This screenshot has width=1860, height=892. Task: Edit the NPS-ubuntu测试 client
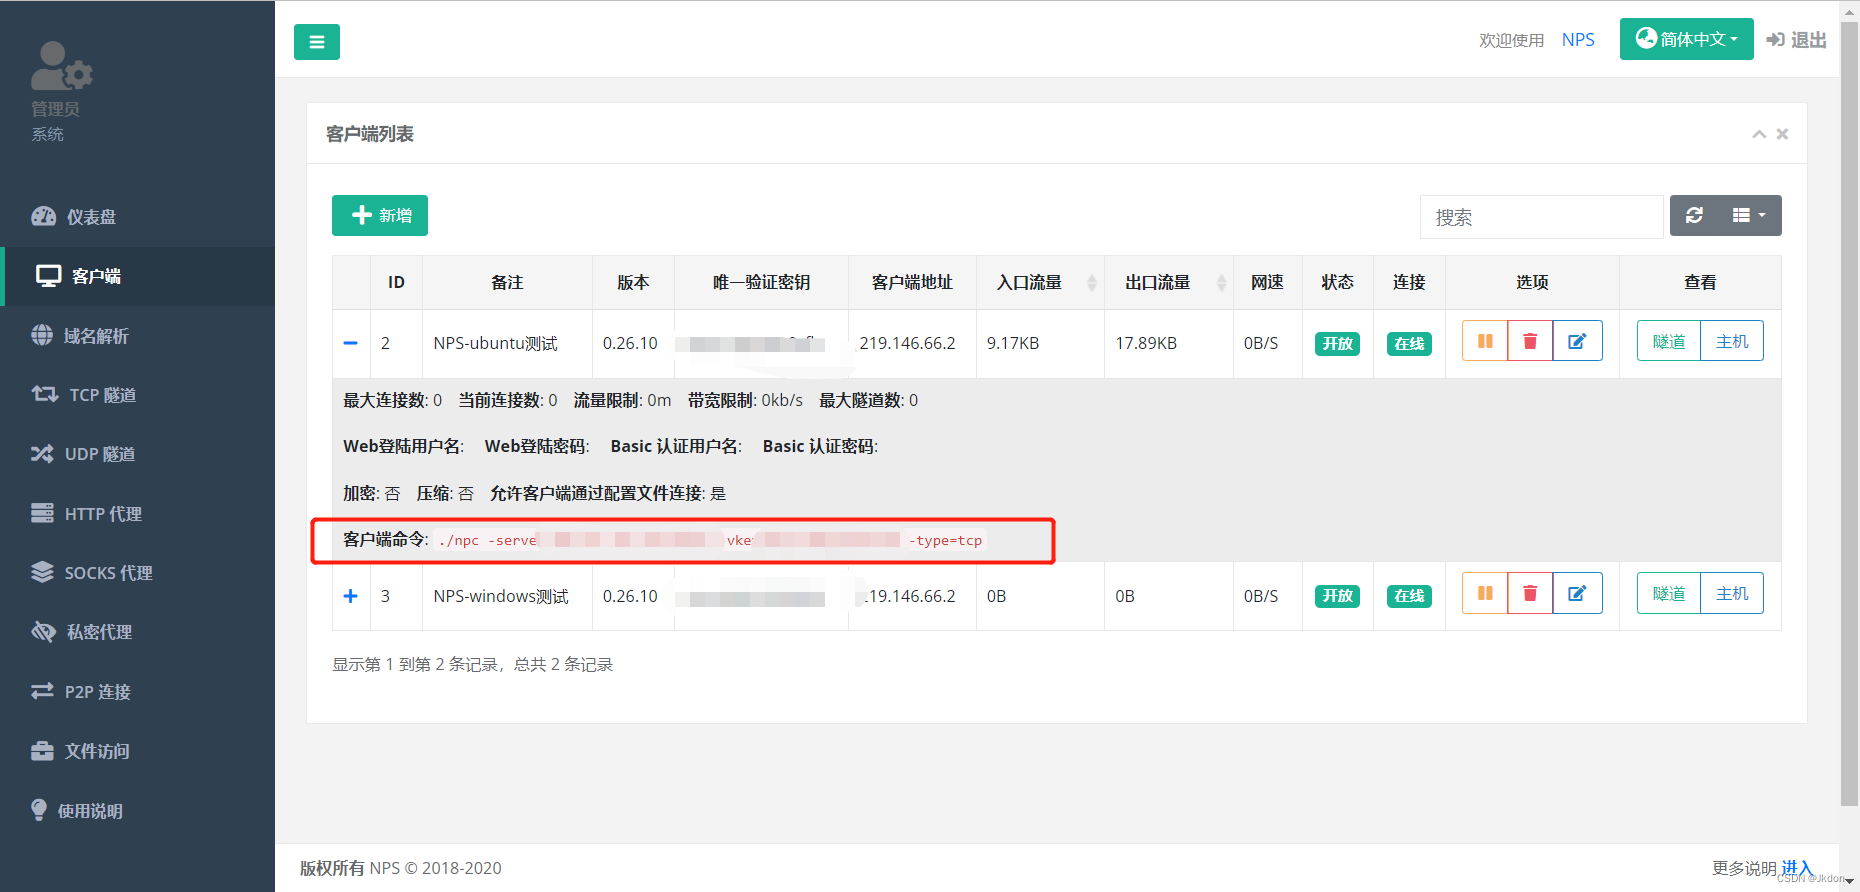click(x=1577, y=341)
